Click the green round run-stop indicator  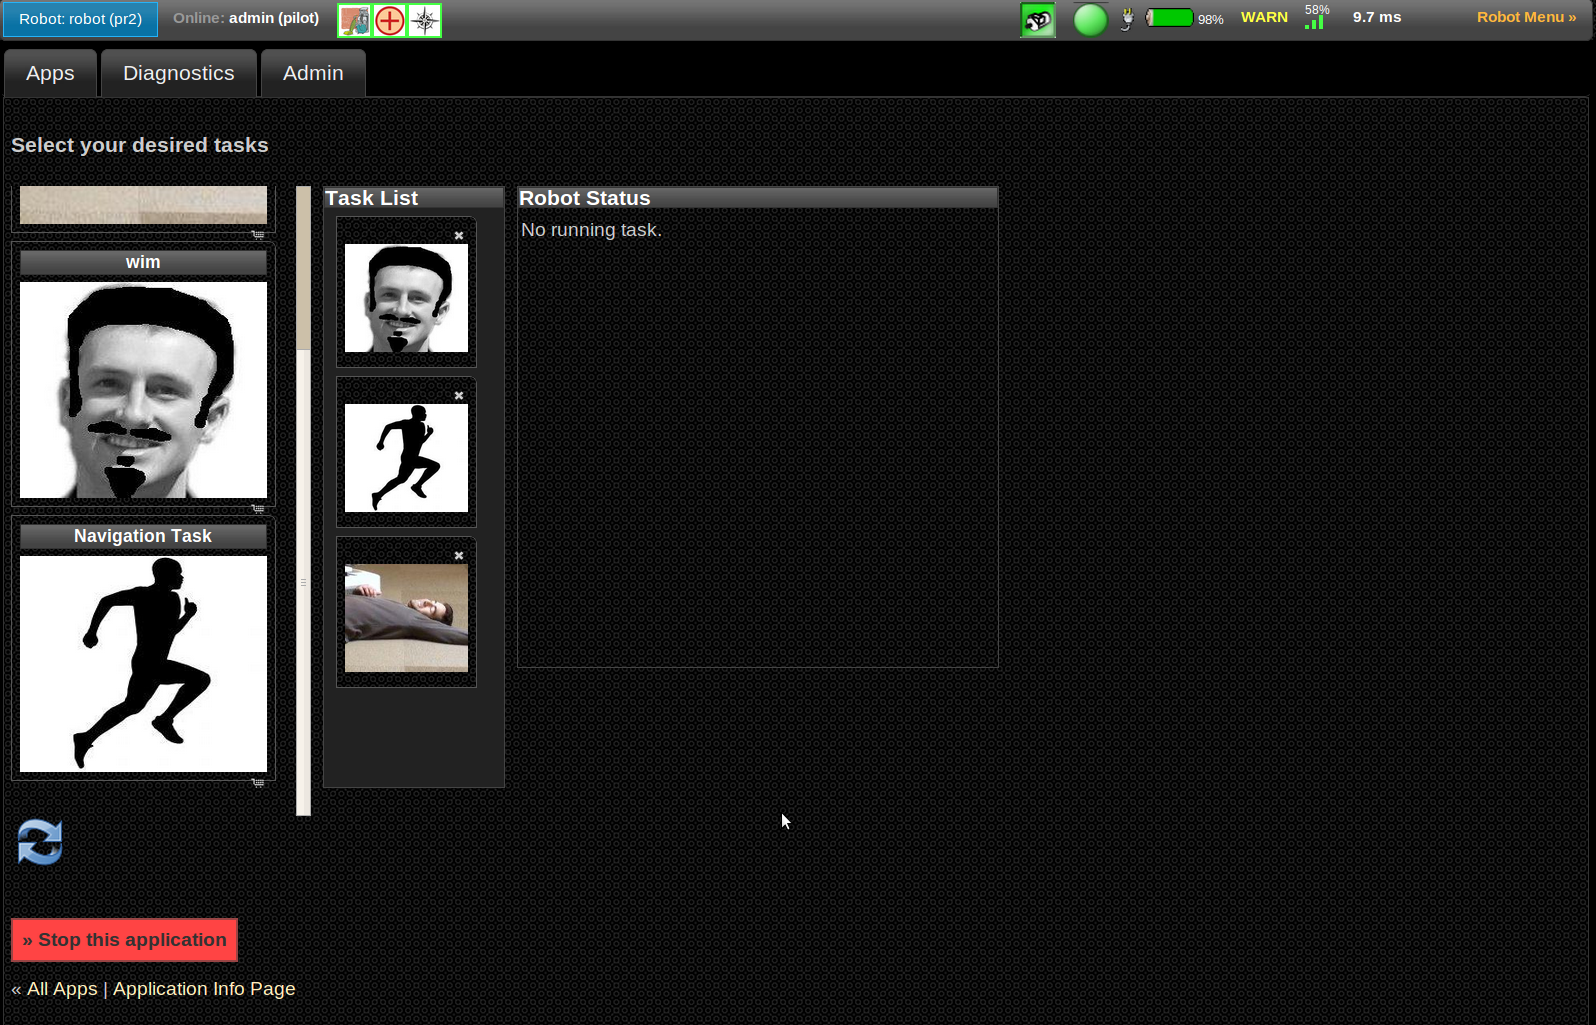click(x=1090, y=20)
